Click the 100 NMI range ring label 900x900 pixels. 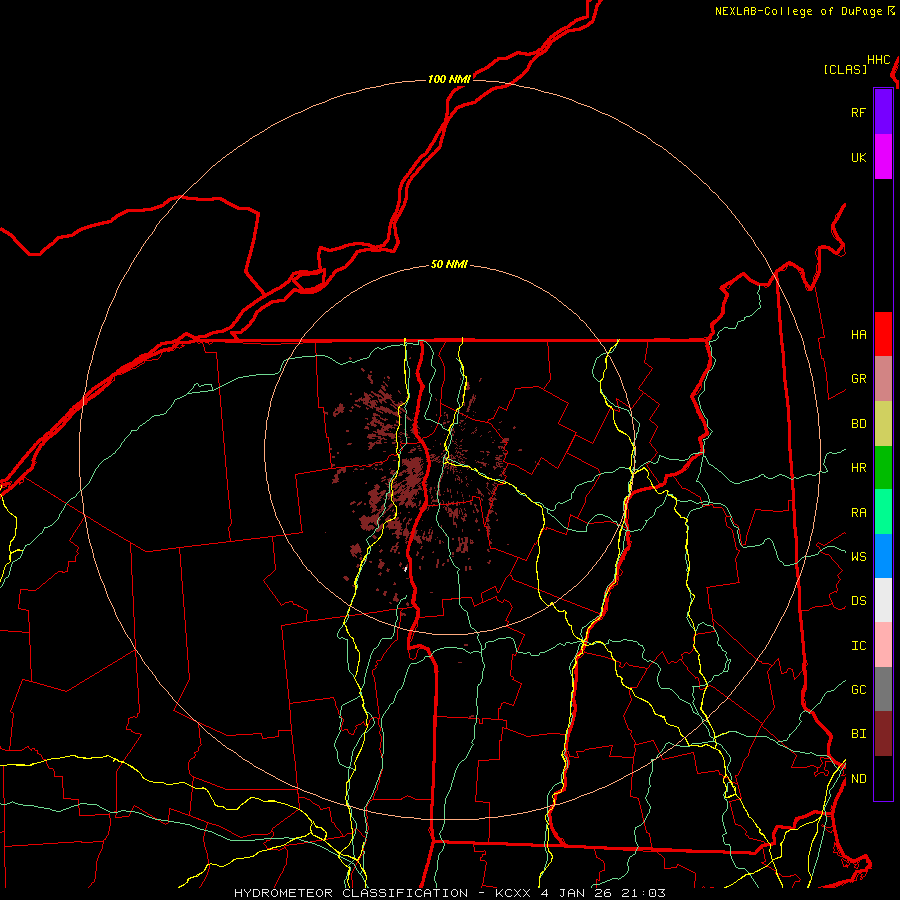449,79
